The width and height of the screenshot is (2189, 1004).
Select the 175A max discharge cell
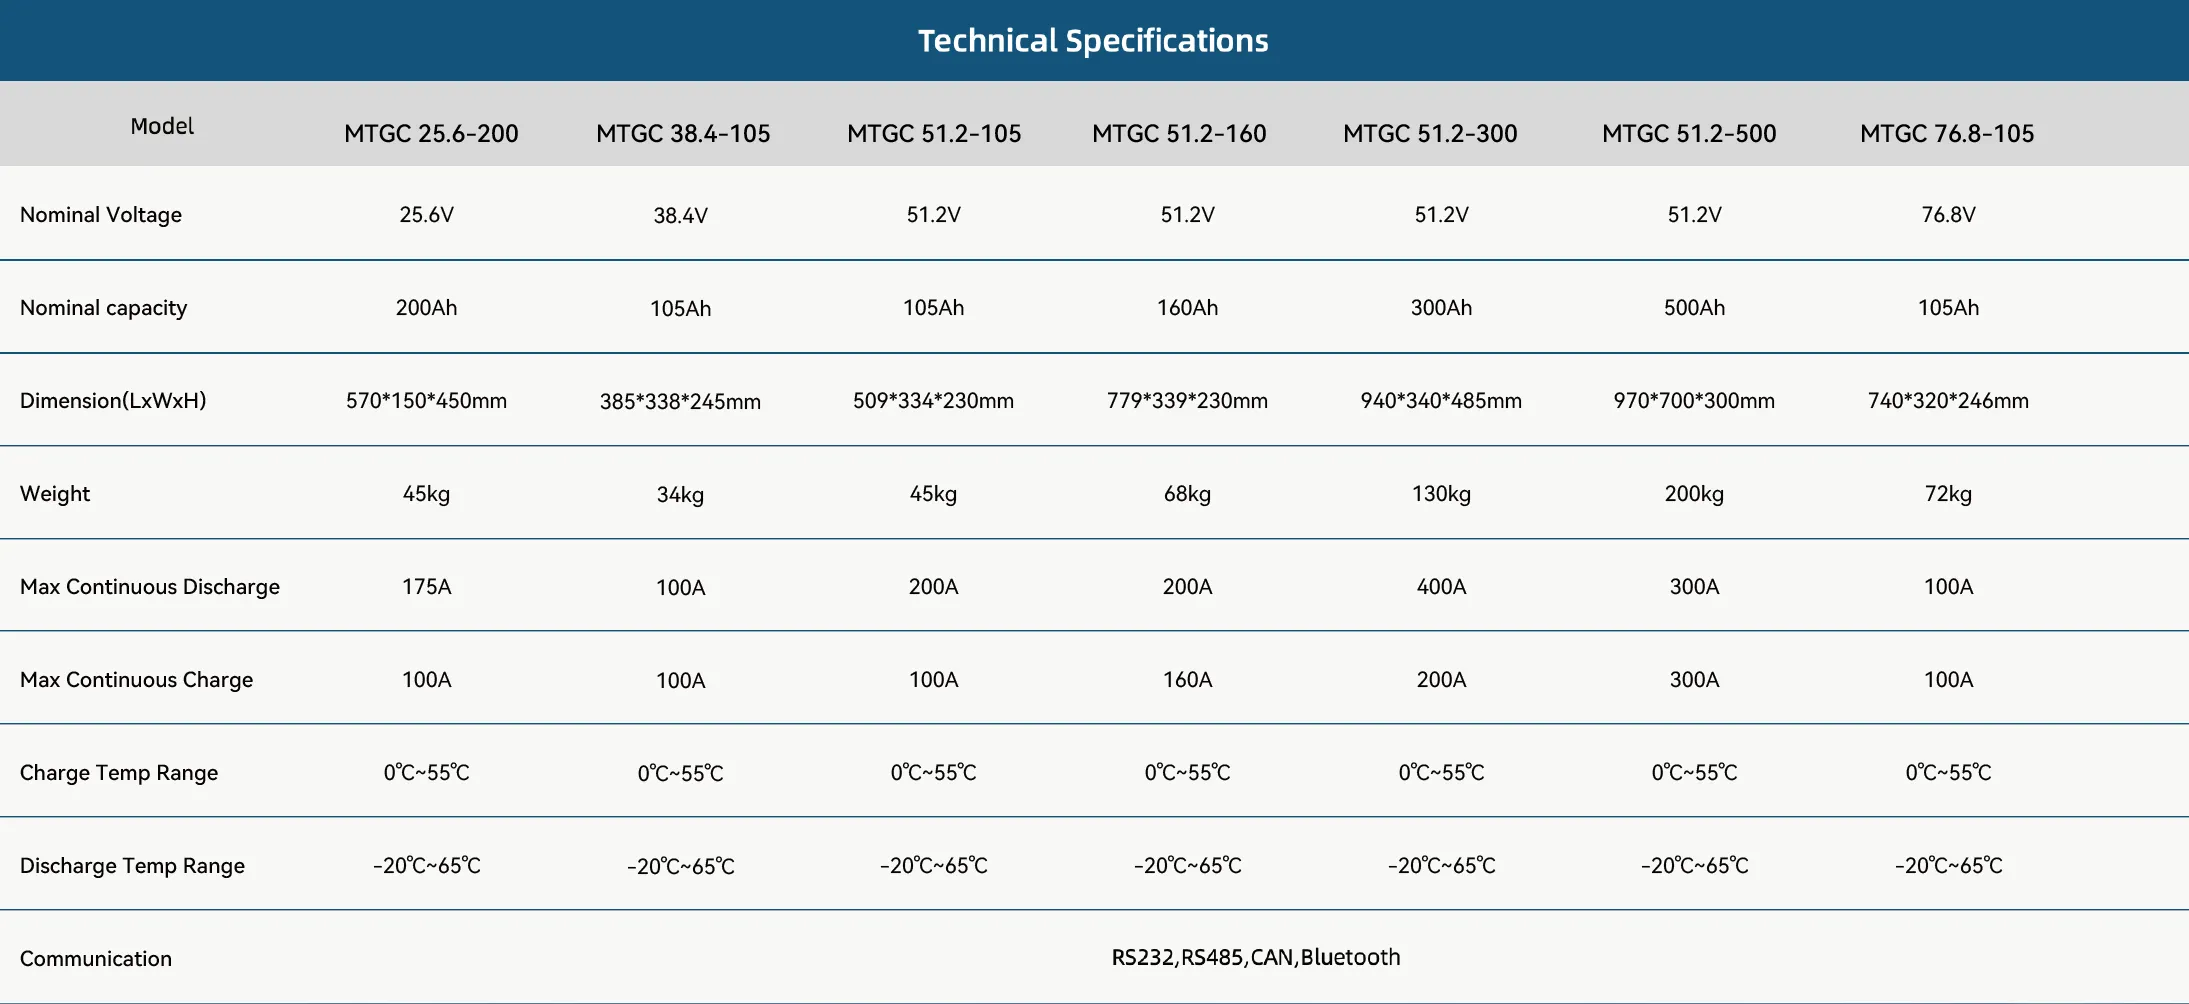(x=426, y=587)
